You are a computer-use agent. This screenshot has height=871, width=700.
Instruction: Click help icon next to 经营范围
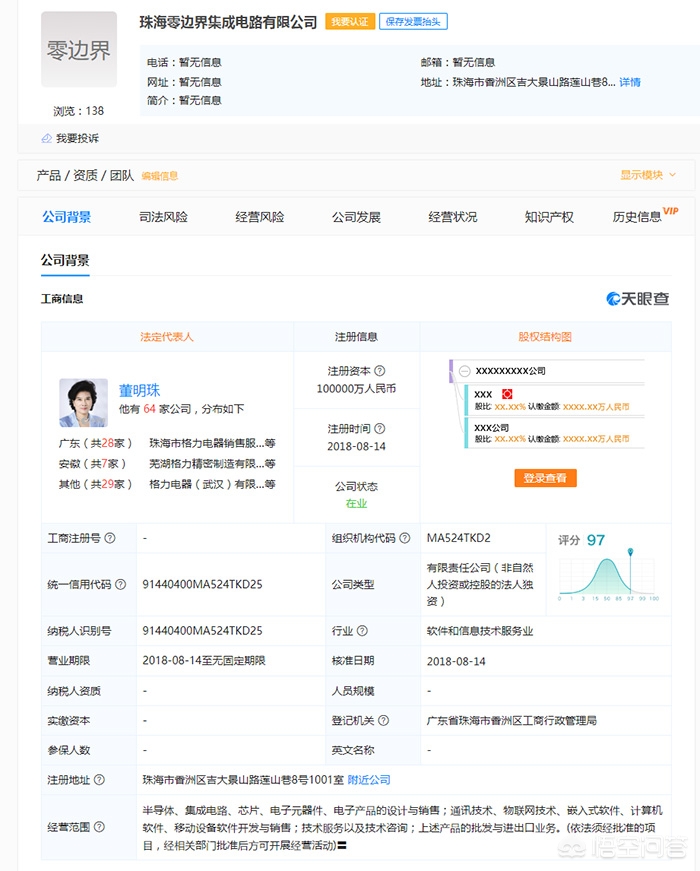[99, 827]
